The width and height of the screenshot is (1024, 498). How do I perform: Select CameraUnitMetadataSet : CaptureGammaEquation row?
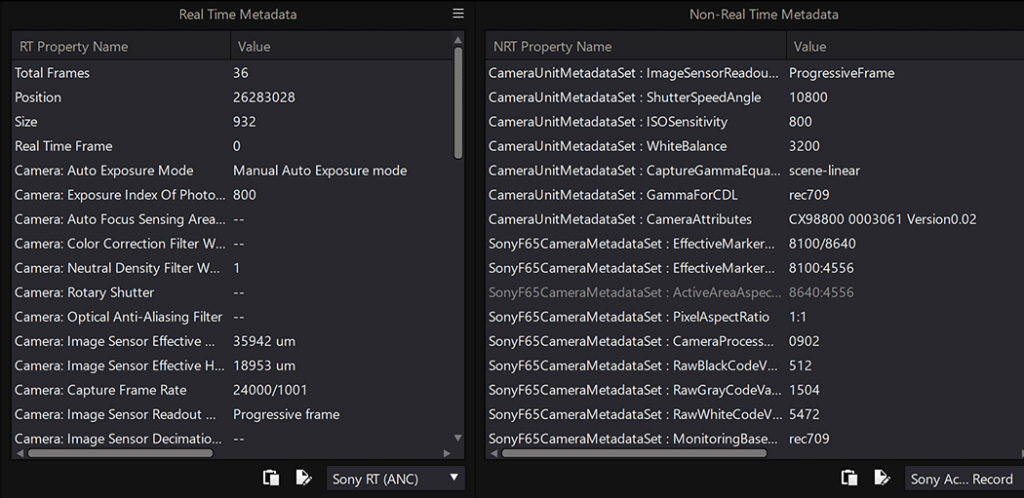tap(755, 170)
